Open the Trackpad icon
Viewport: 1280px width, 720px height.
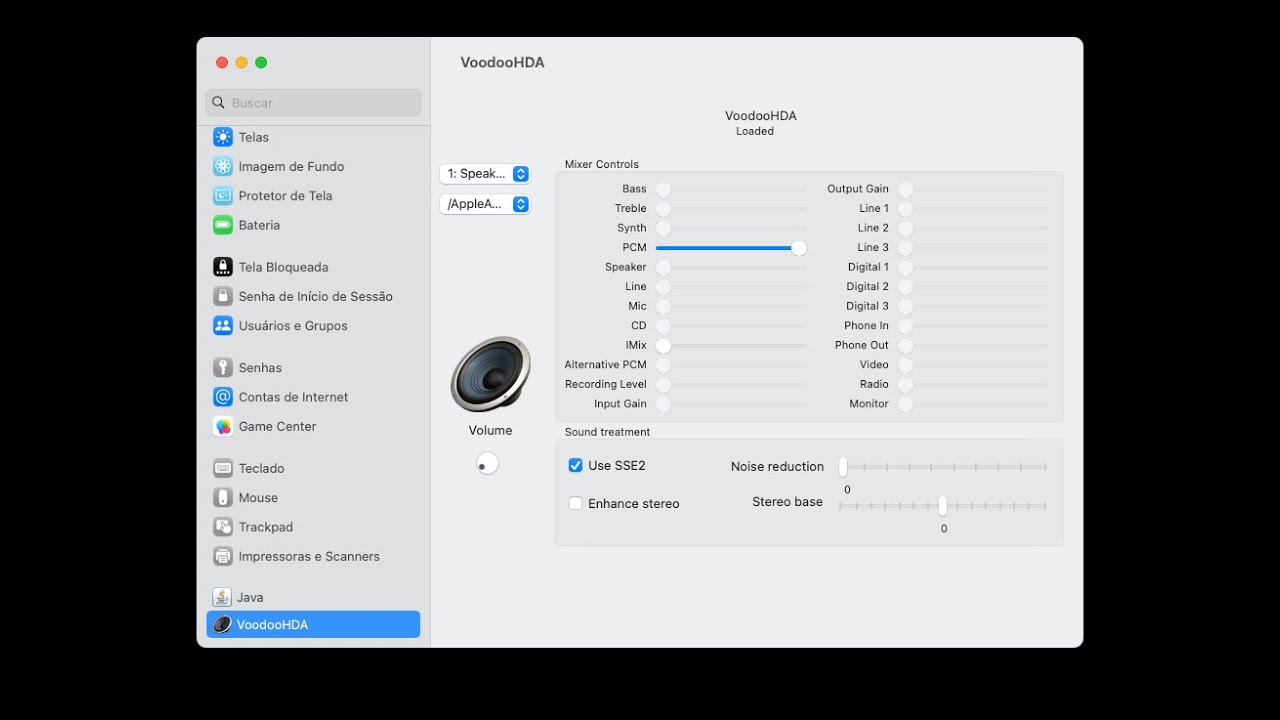click(223, 527)
